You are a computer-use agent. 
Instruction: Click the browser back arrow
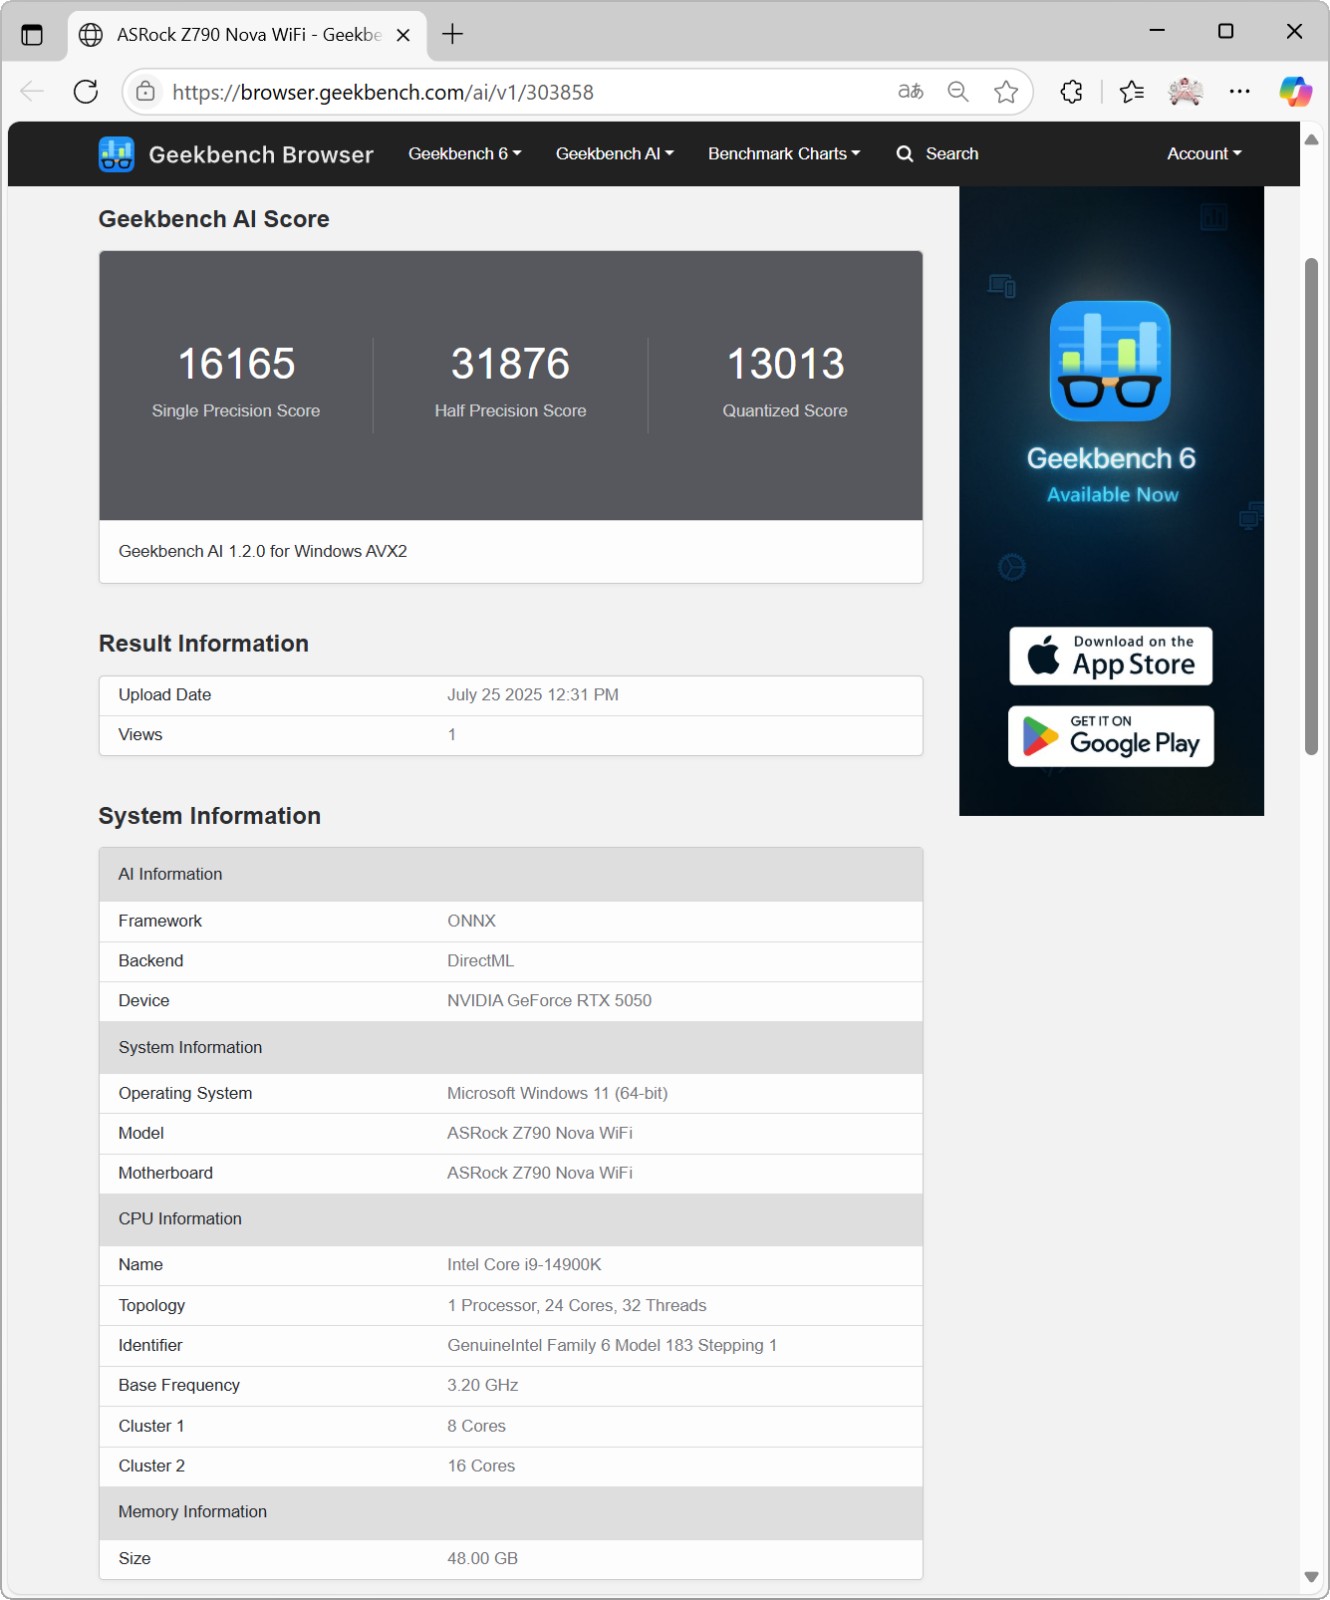[32, 92]
